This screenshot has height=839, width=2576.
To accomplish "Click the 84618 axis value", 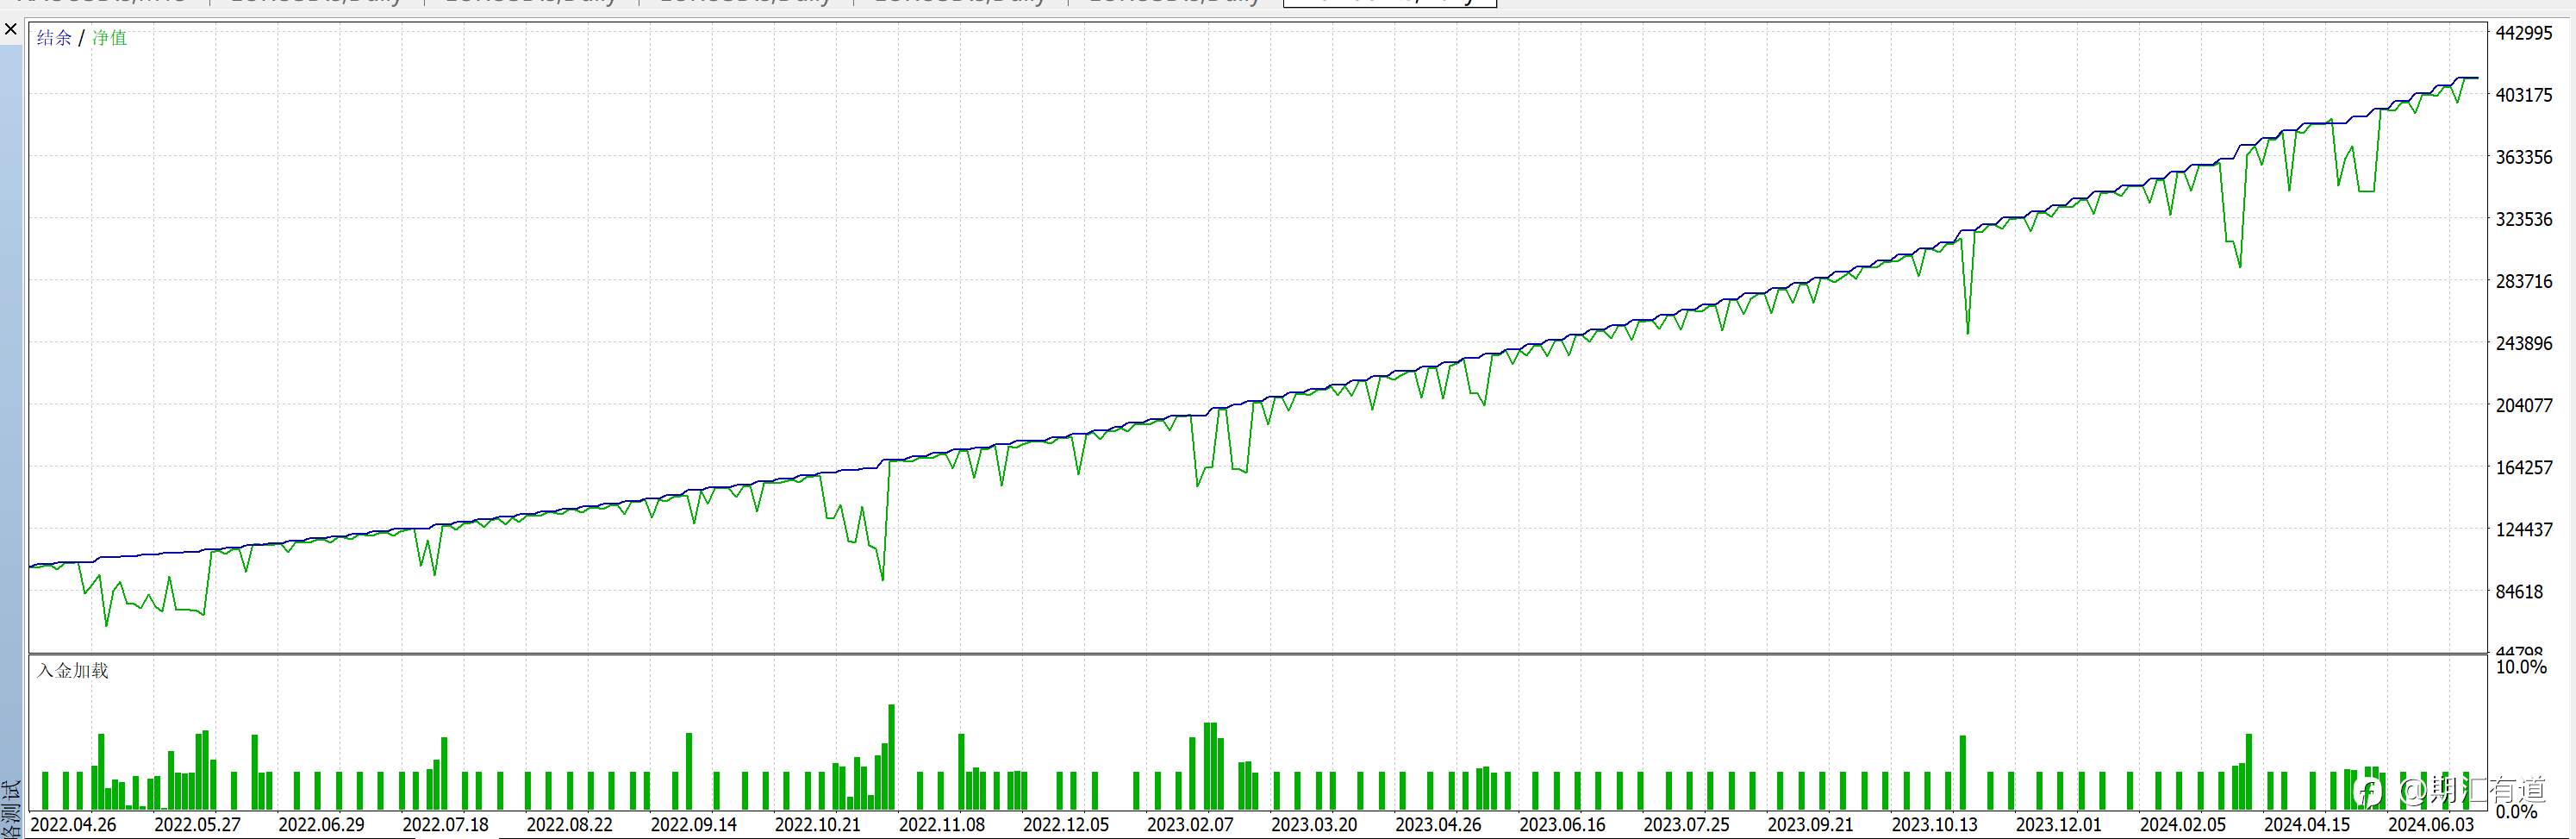I will click(2519, 591).
